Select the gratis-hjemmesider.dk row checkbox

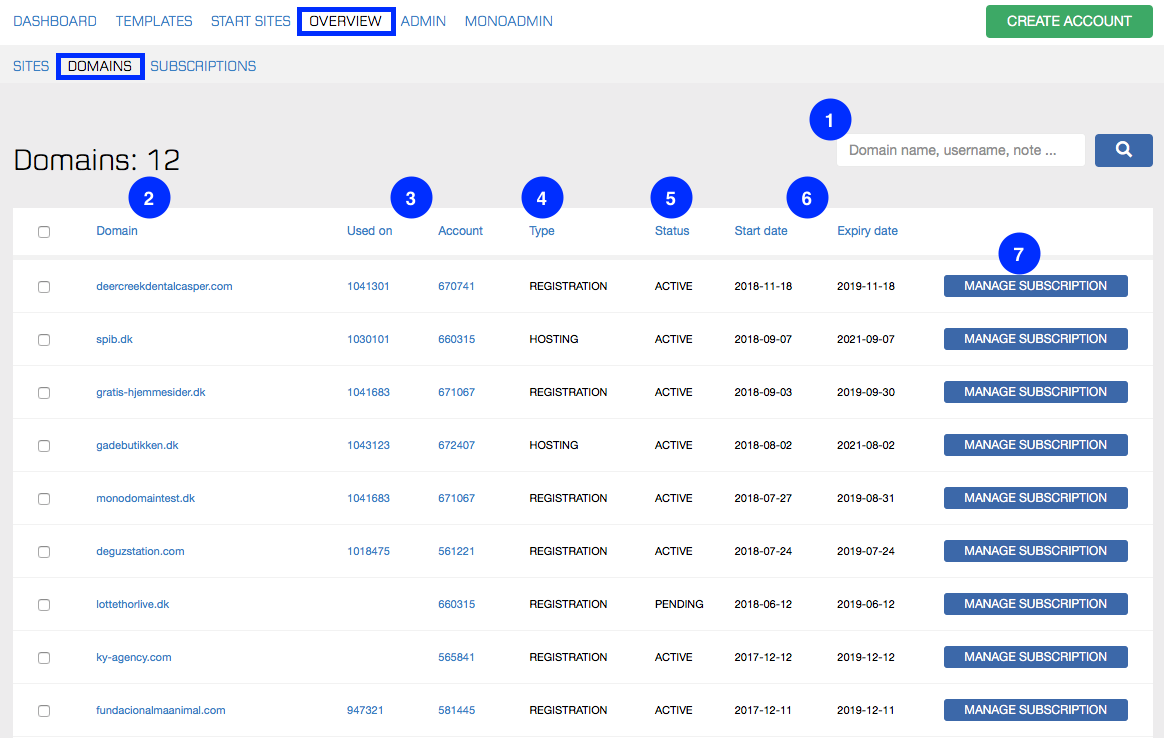[44, 393]
